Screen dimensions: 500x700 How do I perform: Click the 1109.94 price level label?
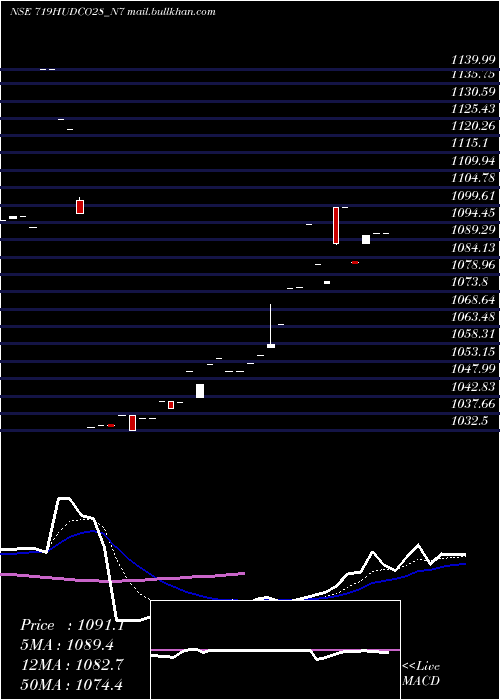click(473, 161)
